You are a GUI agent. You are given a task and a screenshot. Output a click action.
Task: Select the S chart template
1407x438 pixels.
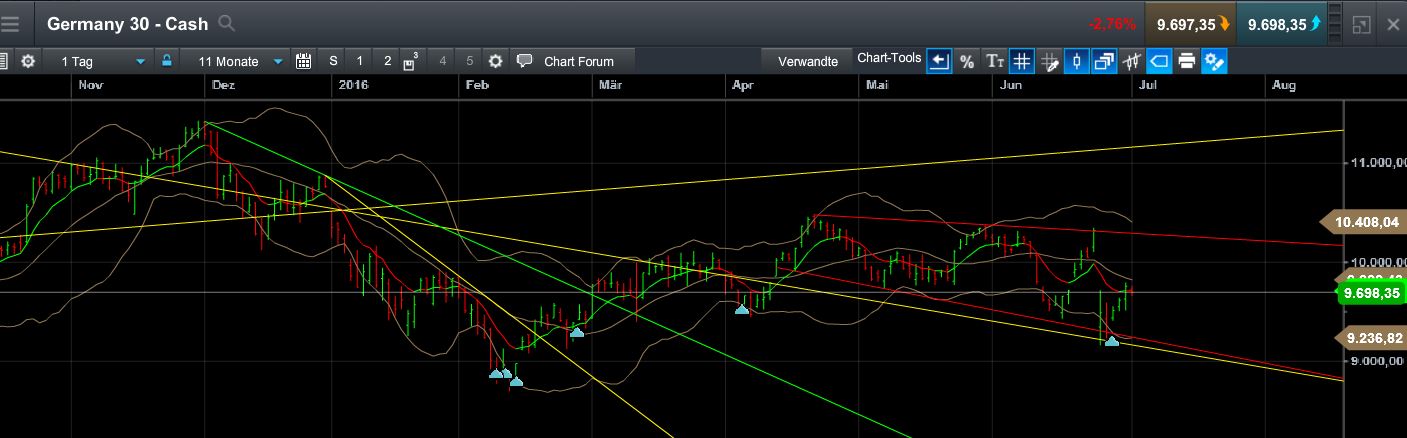[x=333, y=61]
